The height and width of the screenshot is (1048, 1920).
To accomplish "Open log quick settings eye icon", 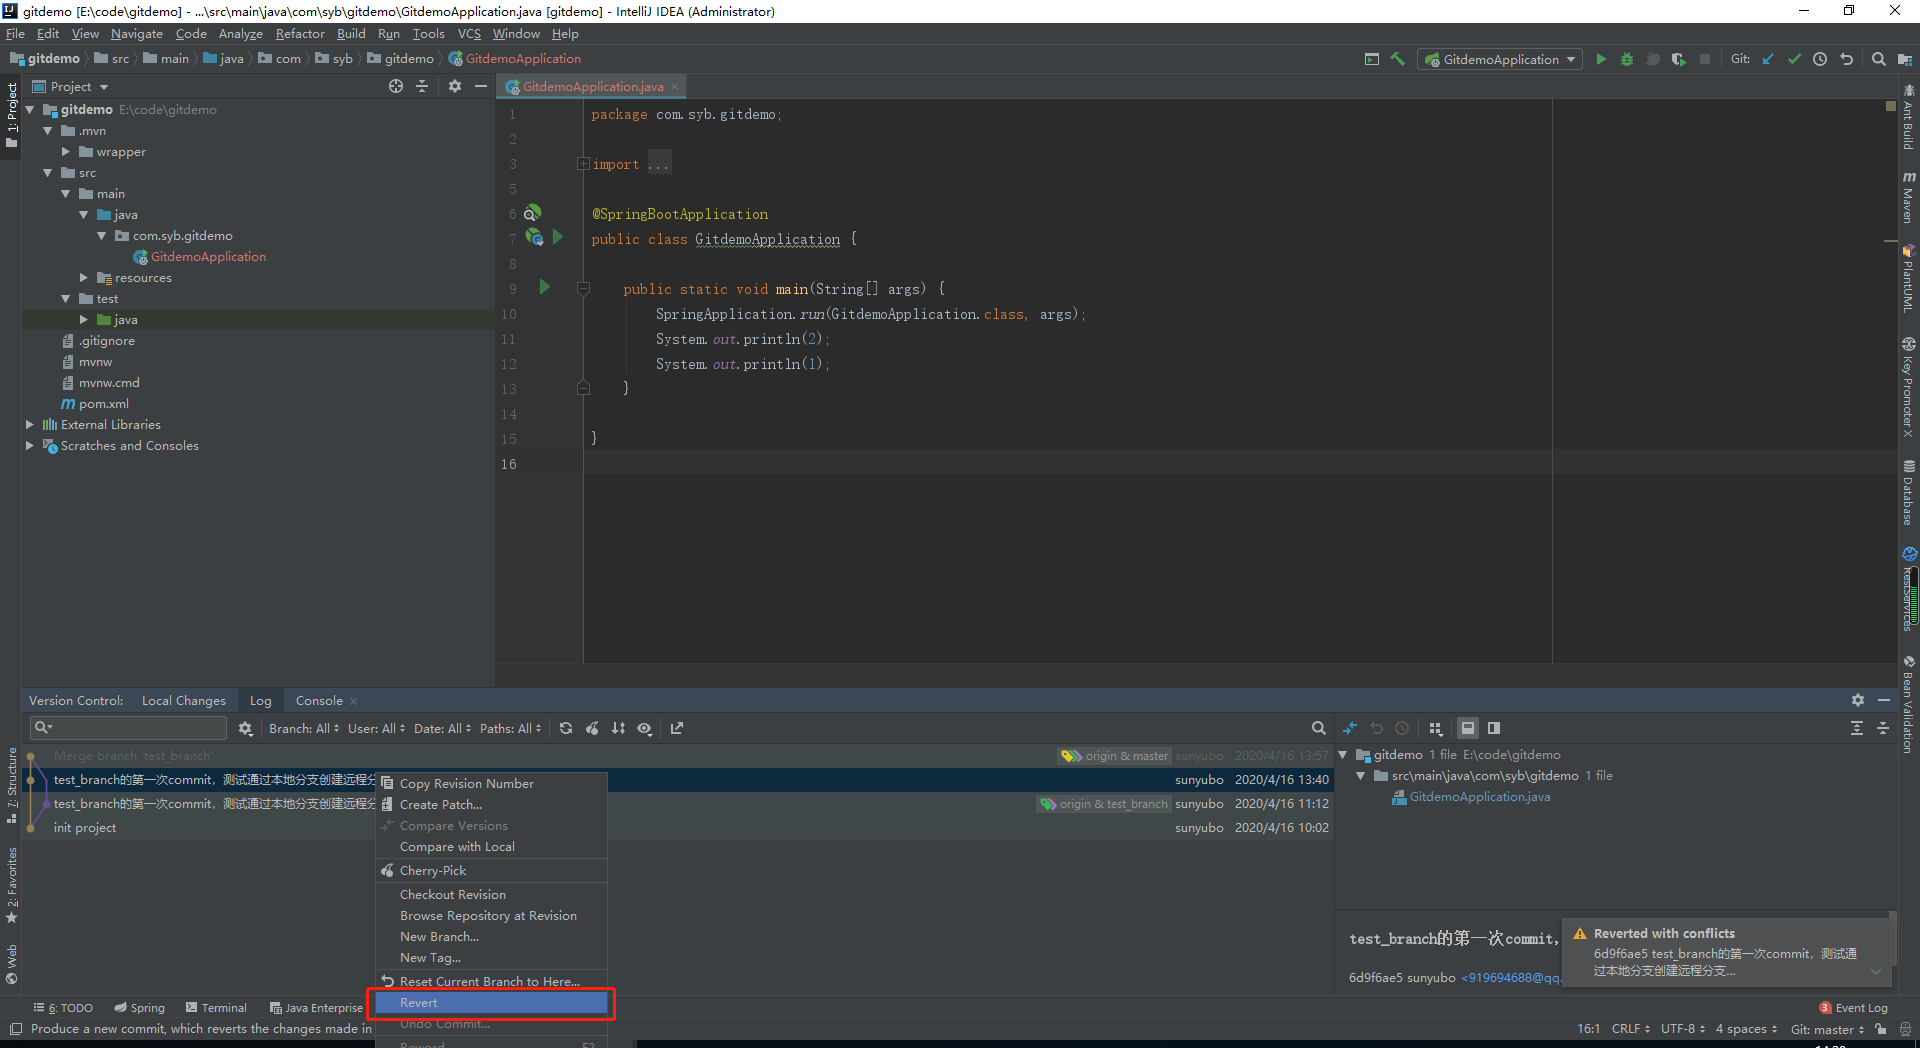I will pyautogui.click(x=645, y=728).
